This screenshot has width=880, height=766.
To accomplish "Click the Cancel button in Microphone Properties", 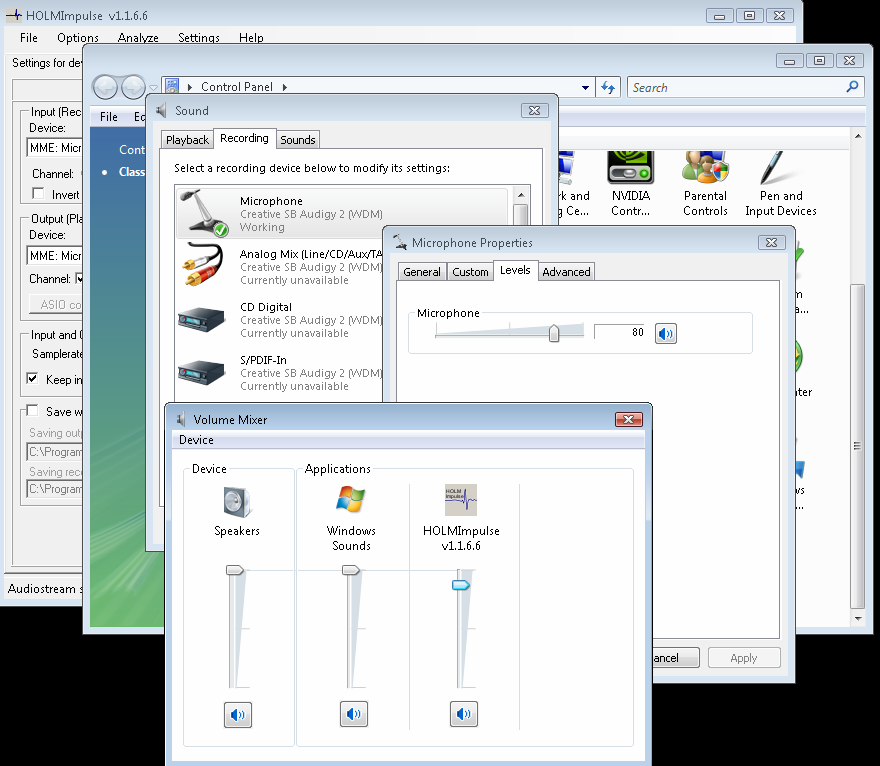I will tap(675, 658).
